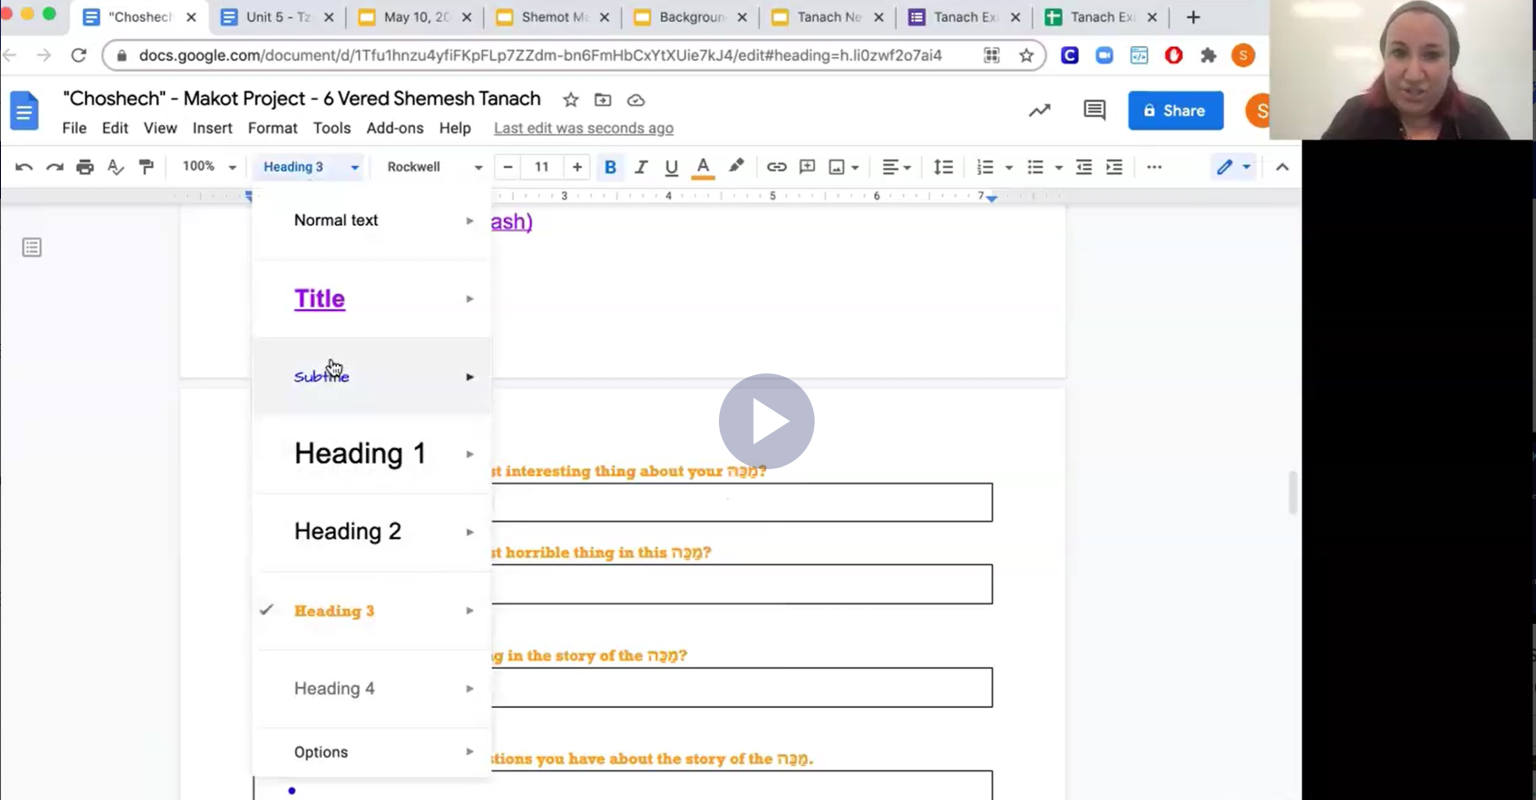1536x800 pixels.
Task: Toggle italic formatting
Action: pos(641,167)
